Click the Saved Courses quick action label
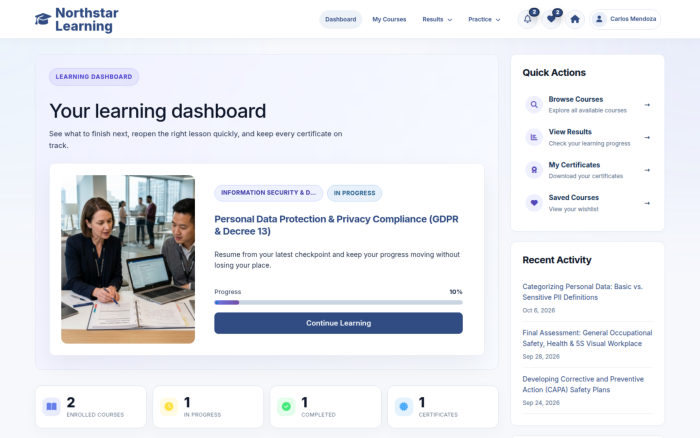Viewport: 700px width, 438px height. 574,197
